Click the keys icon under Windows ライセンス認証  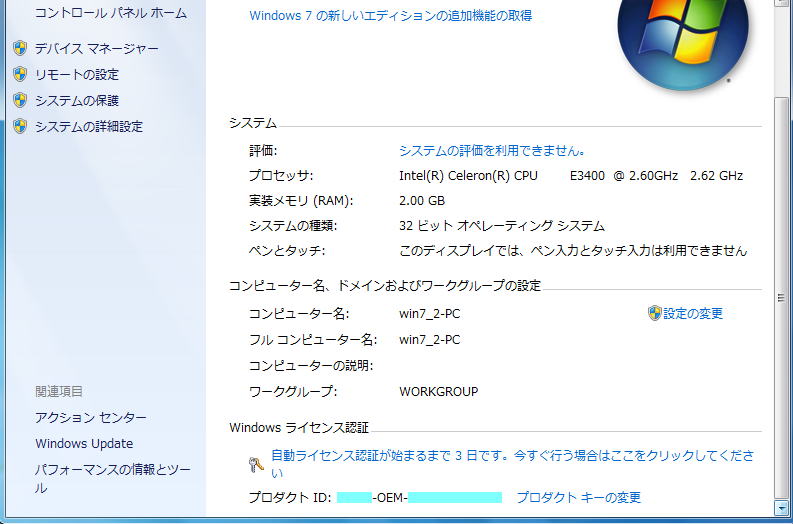(x=256, y=464)
